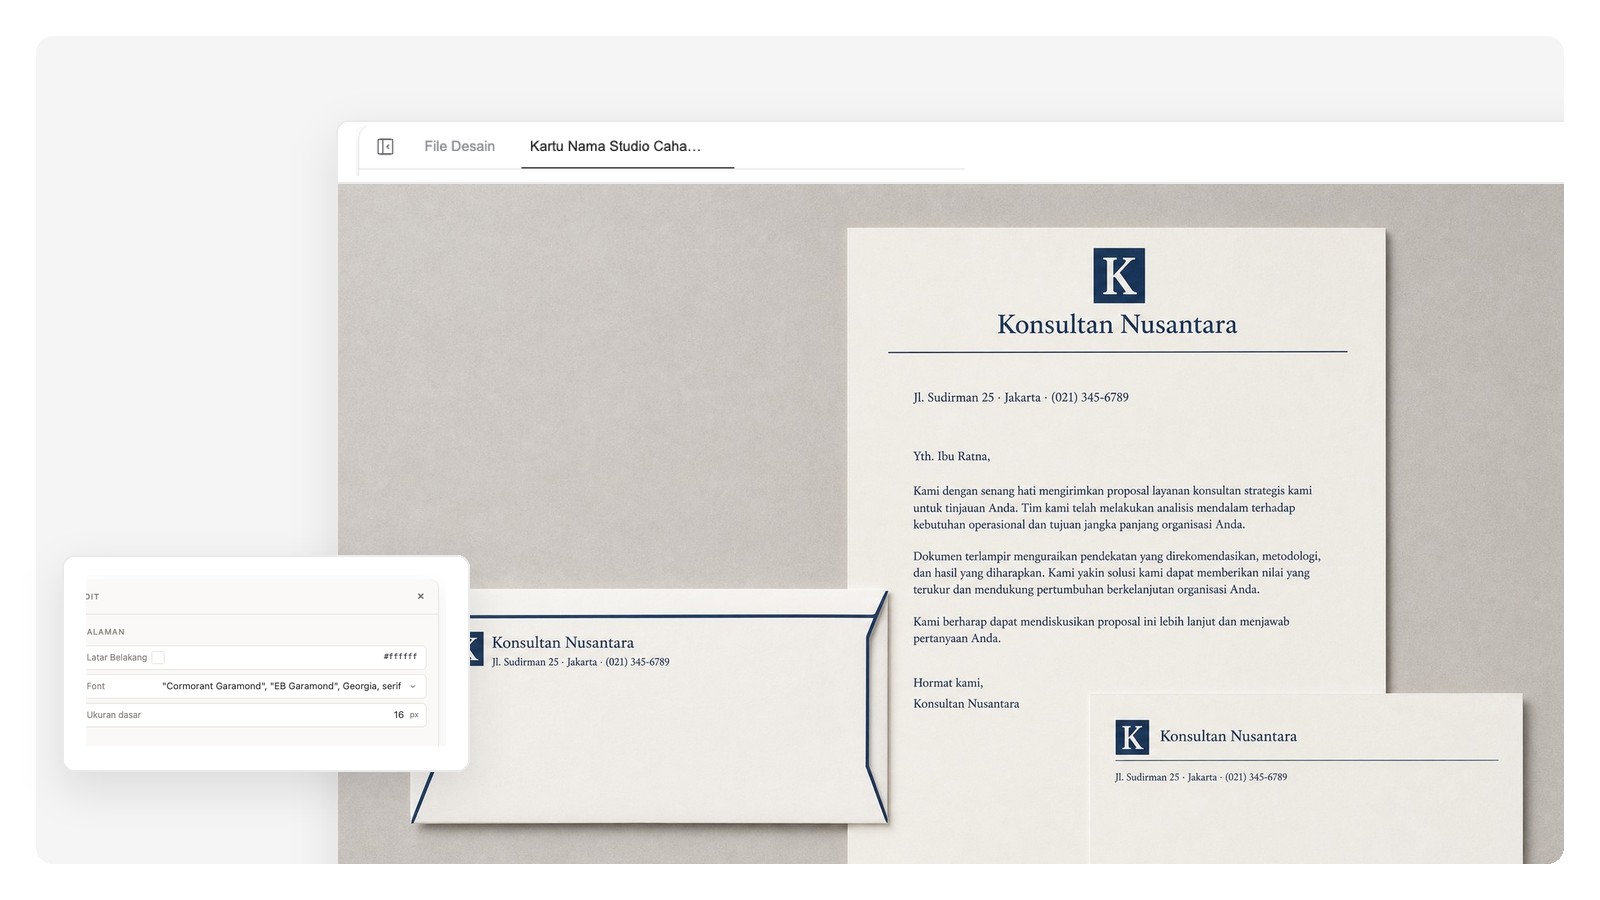Screen dimensions: 1600x900
Task: Click the #ffffff hex color field
Action: (x=400, y=657)
